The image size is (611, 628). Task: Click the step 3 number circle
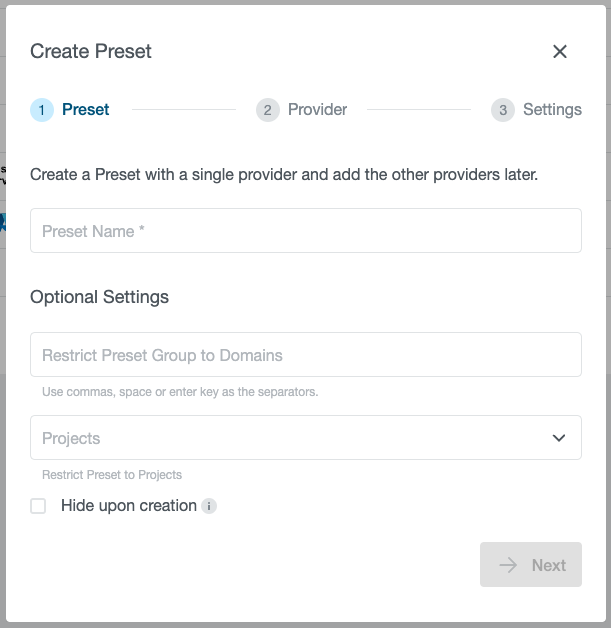click(x=503, y=110)
